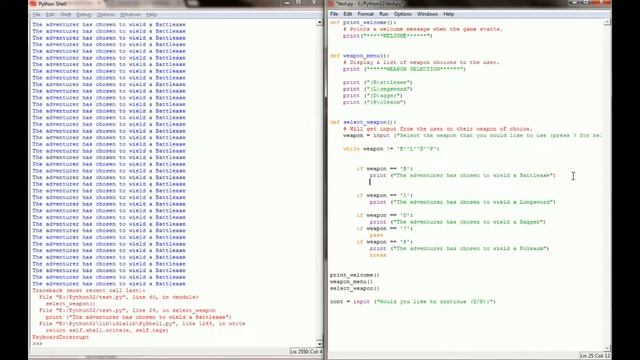Viewport: 640px width, 360px height.
Task: Click print line '(P)oleaxe' in editor
Action: click(374, 102)
